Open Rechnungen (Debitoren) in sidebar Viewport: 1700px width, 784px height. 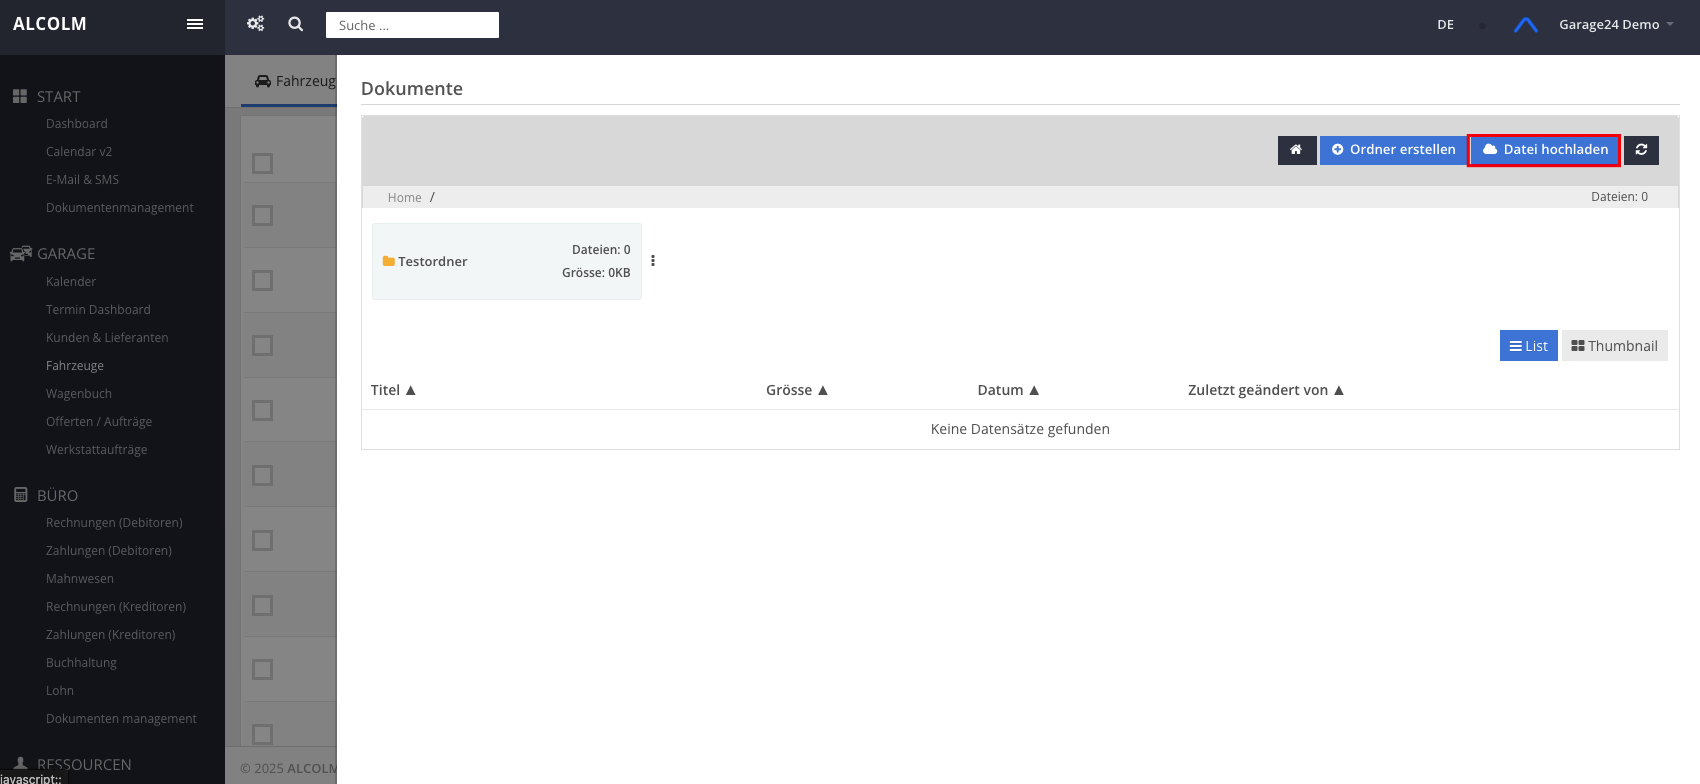pyautogui.click(x=114, y=523)
